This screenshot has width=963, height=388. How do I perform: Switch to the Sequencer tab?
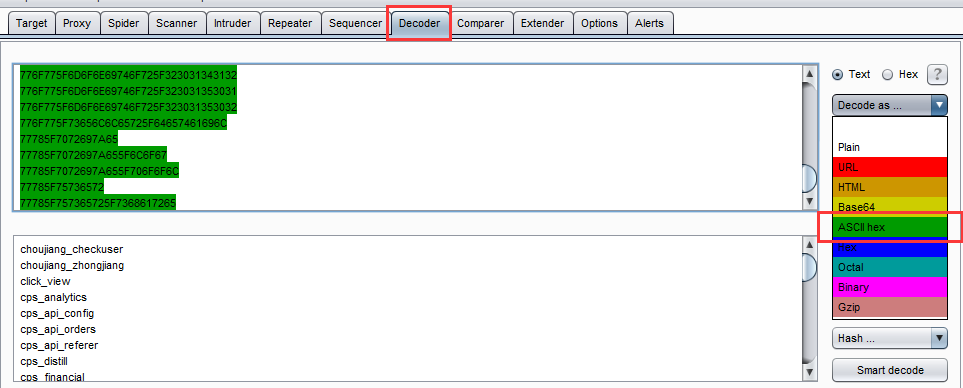coord(356,23)
